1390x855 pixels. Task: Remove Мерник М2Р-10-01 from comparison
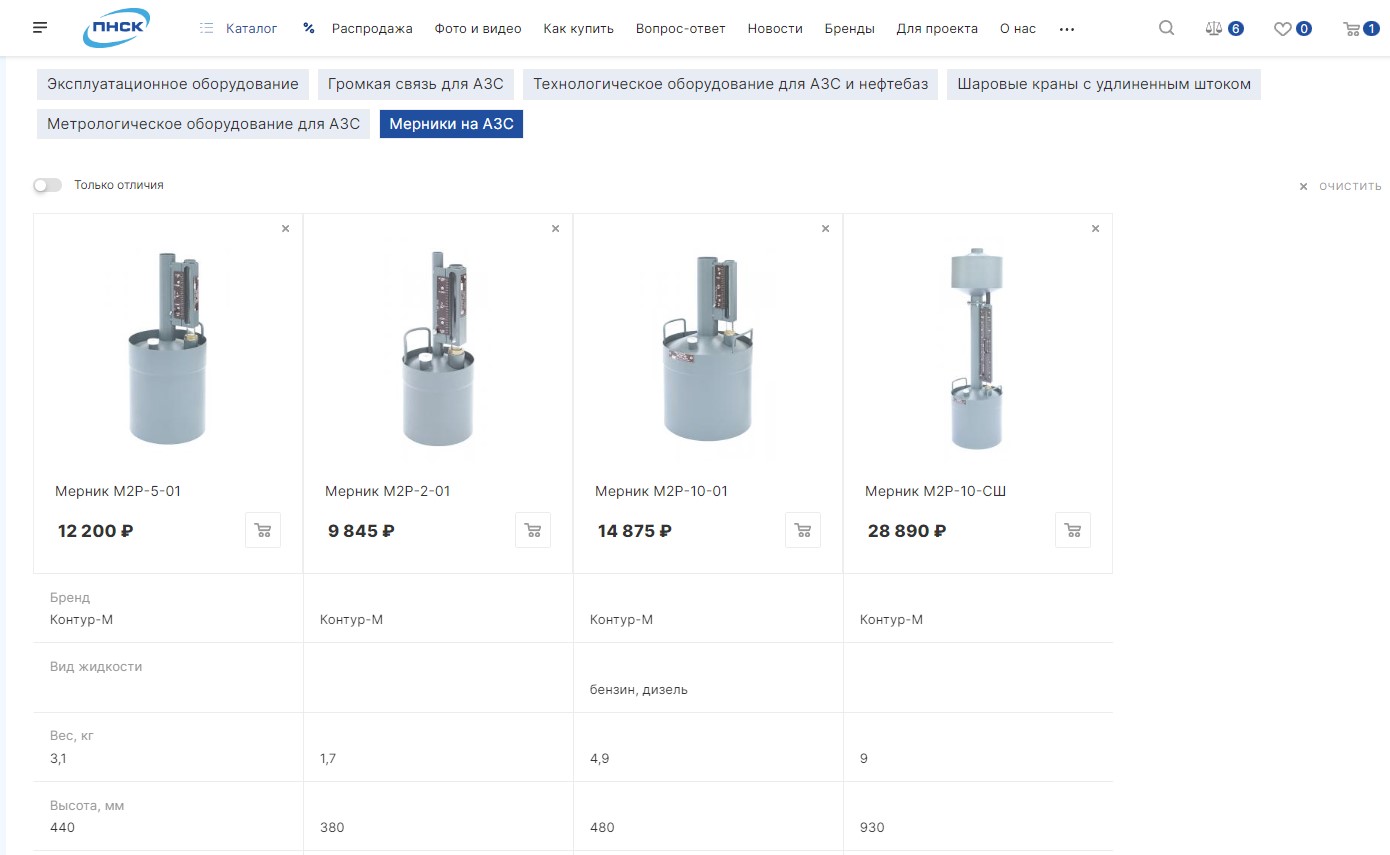[825, 229]
